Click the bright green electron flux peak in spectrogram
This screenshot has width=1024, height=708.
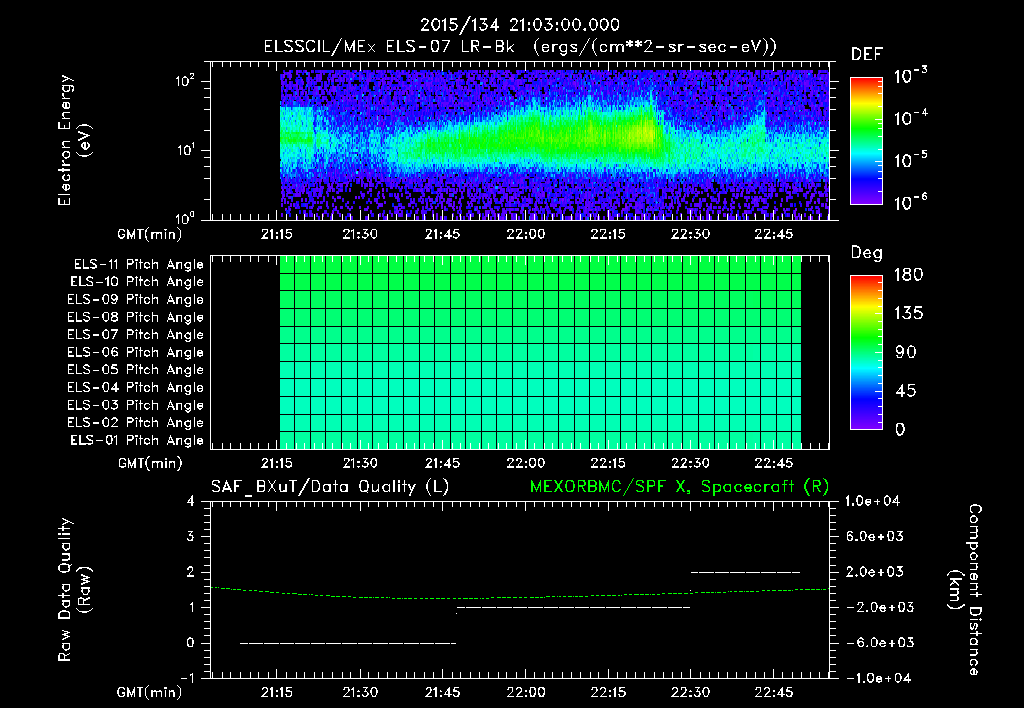(643, 133)
